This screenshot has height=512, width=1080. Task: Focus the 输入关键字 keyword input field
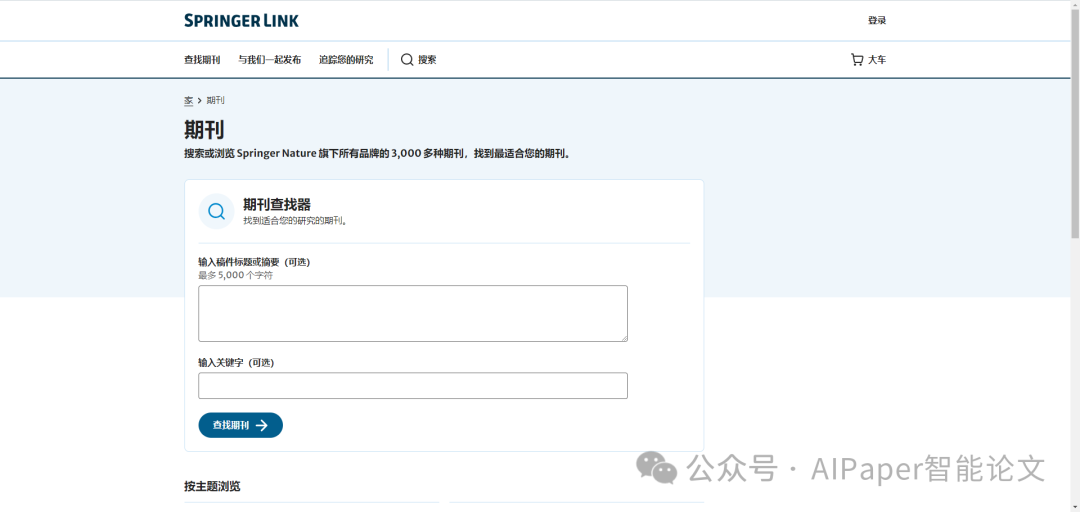point(413,386)
